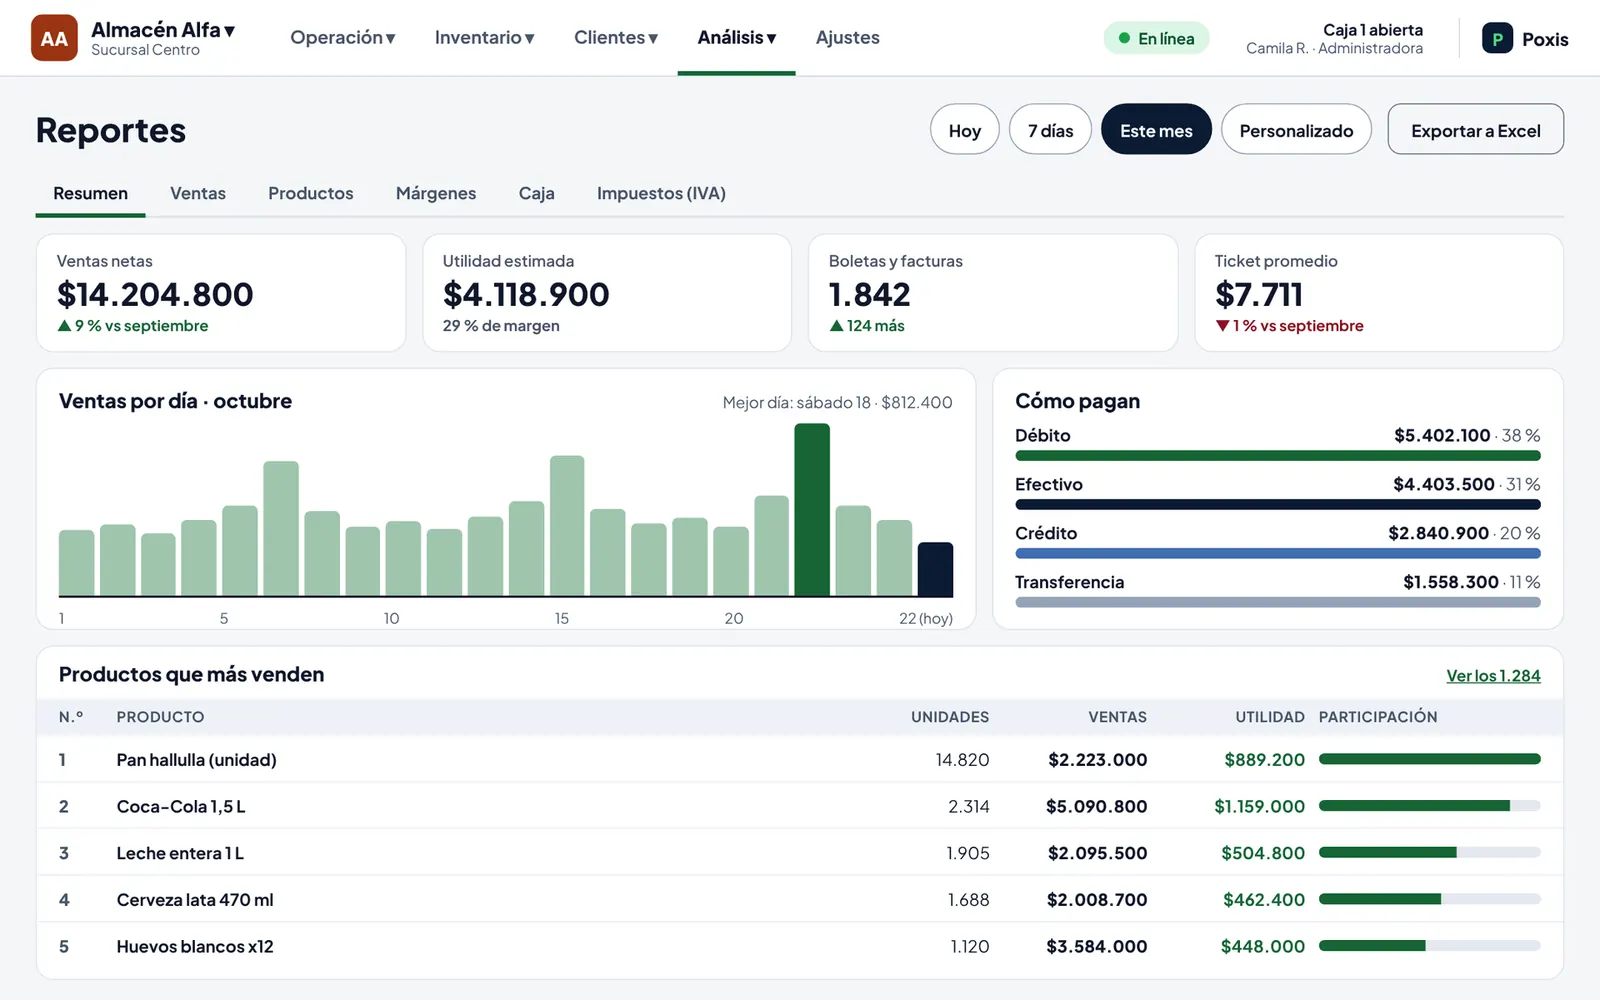Image resolution: width=1600 pixels, height=1000 pixels.
Task: Select the Hoy date range
Action: coord(965,130)
